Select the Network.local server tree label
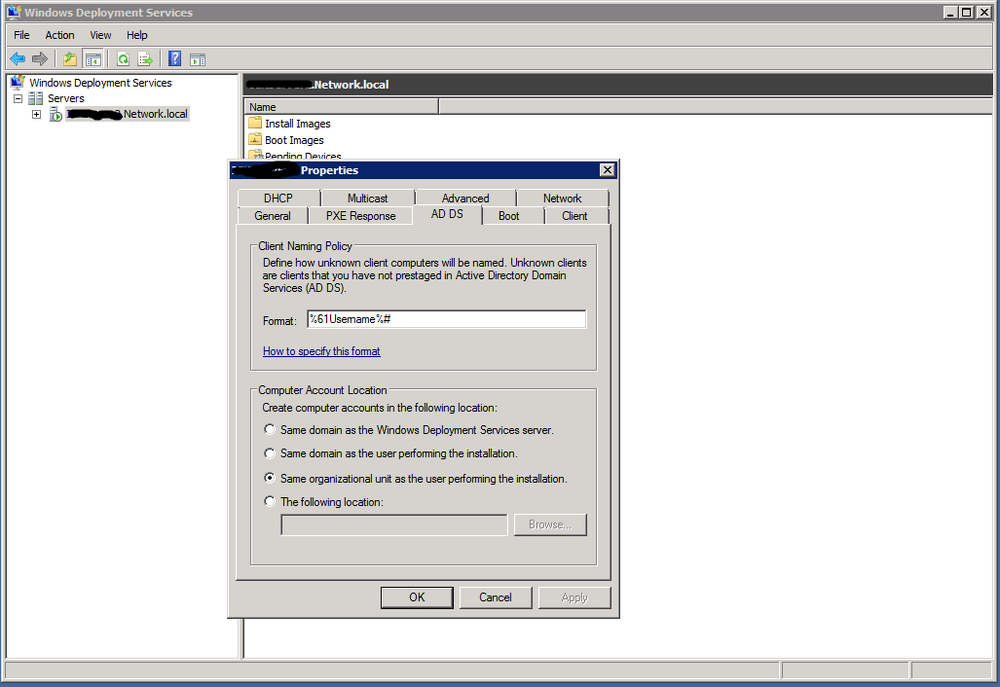1000x687 pixels. (128, 114)
